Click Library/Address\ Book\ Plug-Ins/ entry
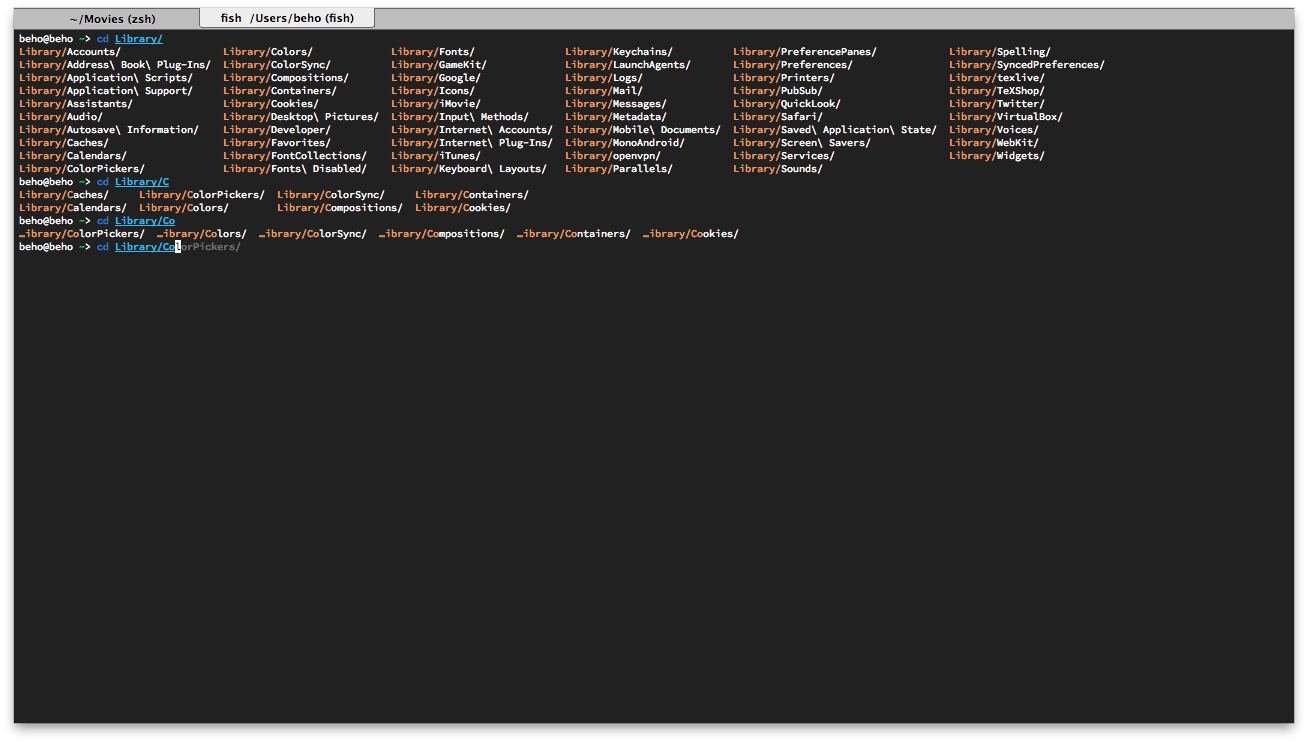1308x743 pixels. [115, 65]
